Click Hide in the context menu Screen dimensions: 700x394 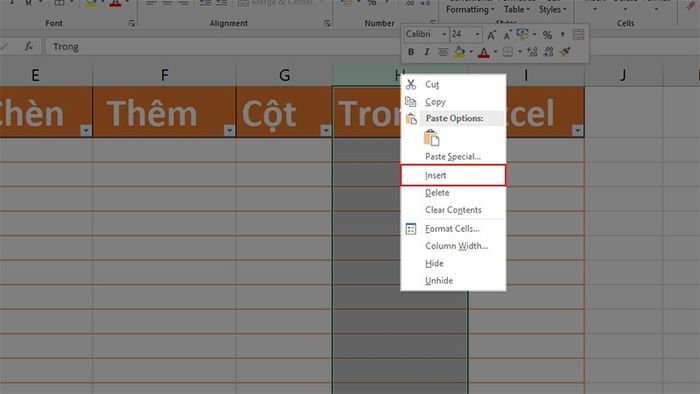coord(453,263)
